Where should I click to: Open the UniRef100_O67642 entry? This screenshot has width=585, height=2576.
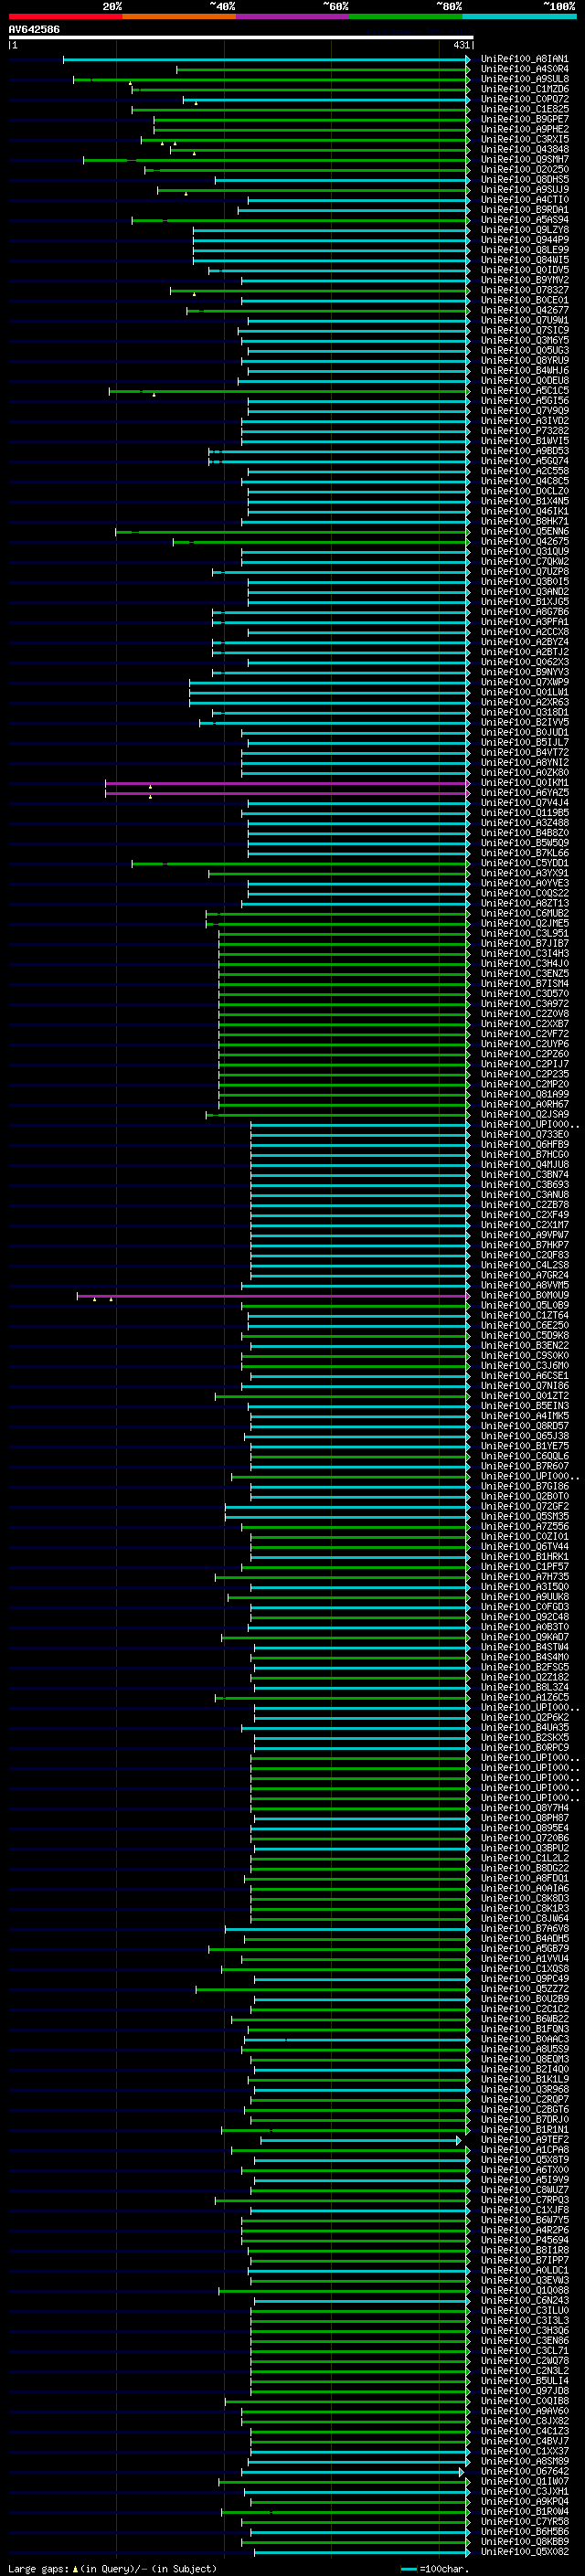tap(525, 2472)
